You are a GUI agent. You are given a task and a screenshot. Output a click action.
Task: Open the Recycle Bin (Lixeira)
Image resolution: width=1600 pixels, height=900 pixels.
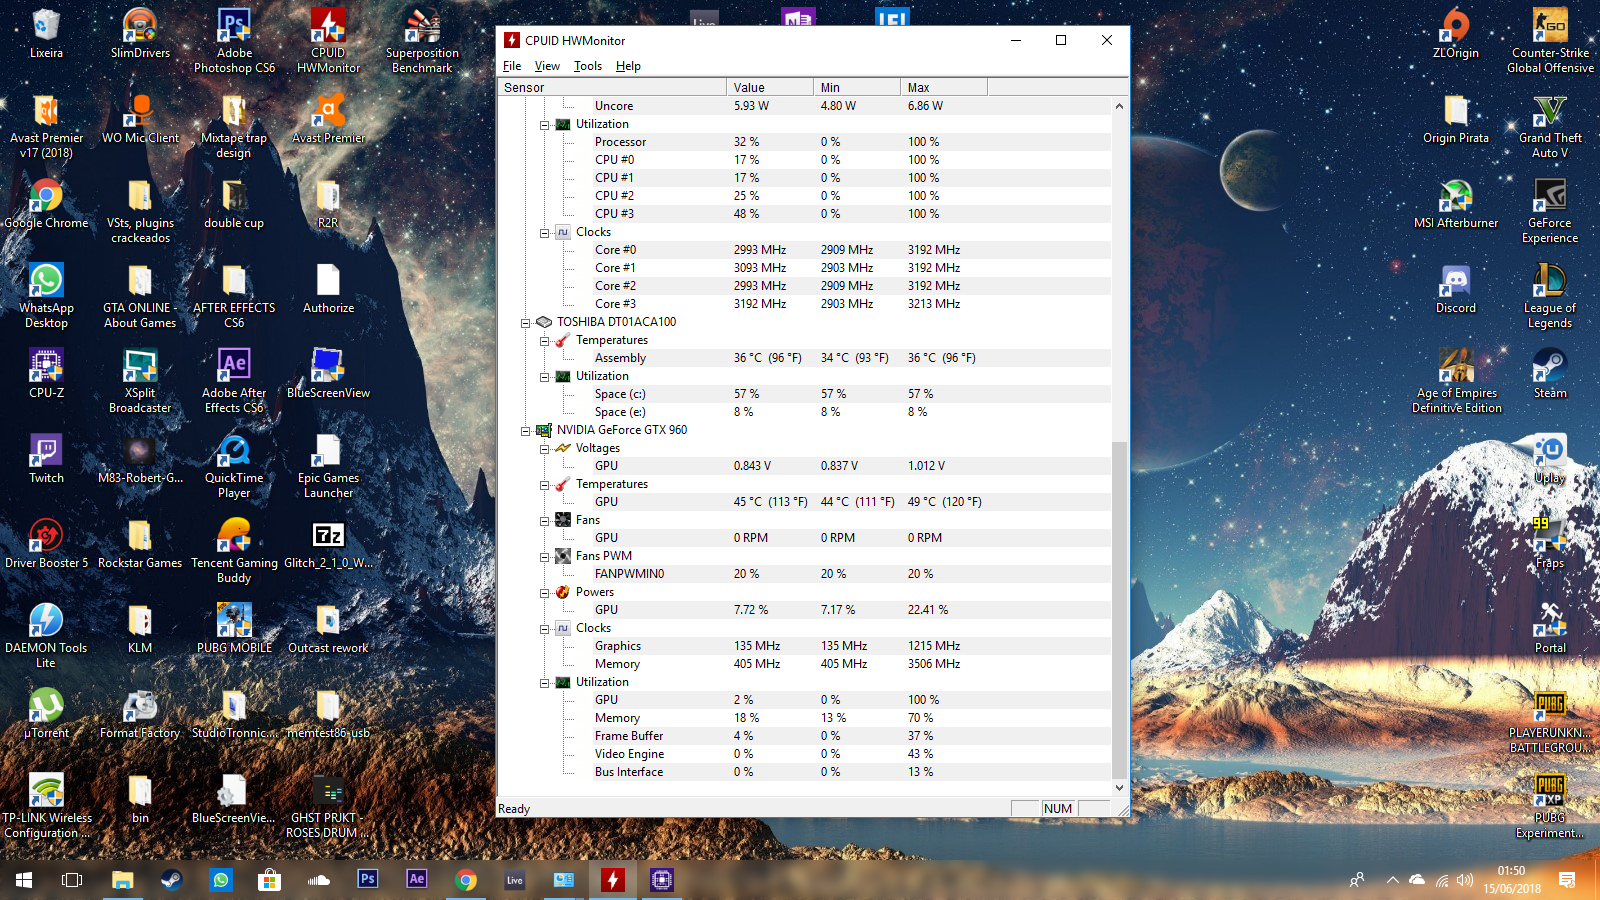pyautogui.click(x=46, y=33)
